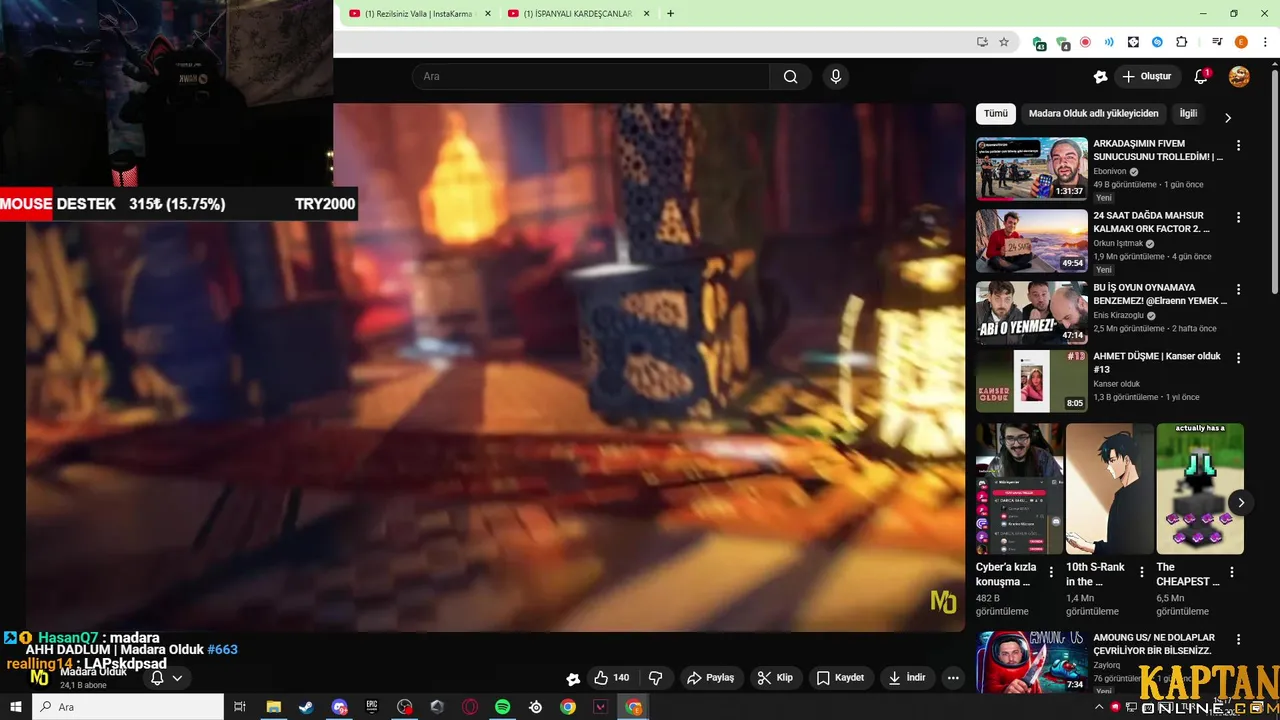The image size is (1280, 720).
Task: Open File Explorer from the taskbar
Action: [273, 707]
